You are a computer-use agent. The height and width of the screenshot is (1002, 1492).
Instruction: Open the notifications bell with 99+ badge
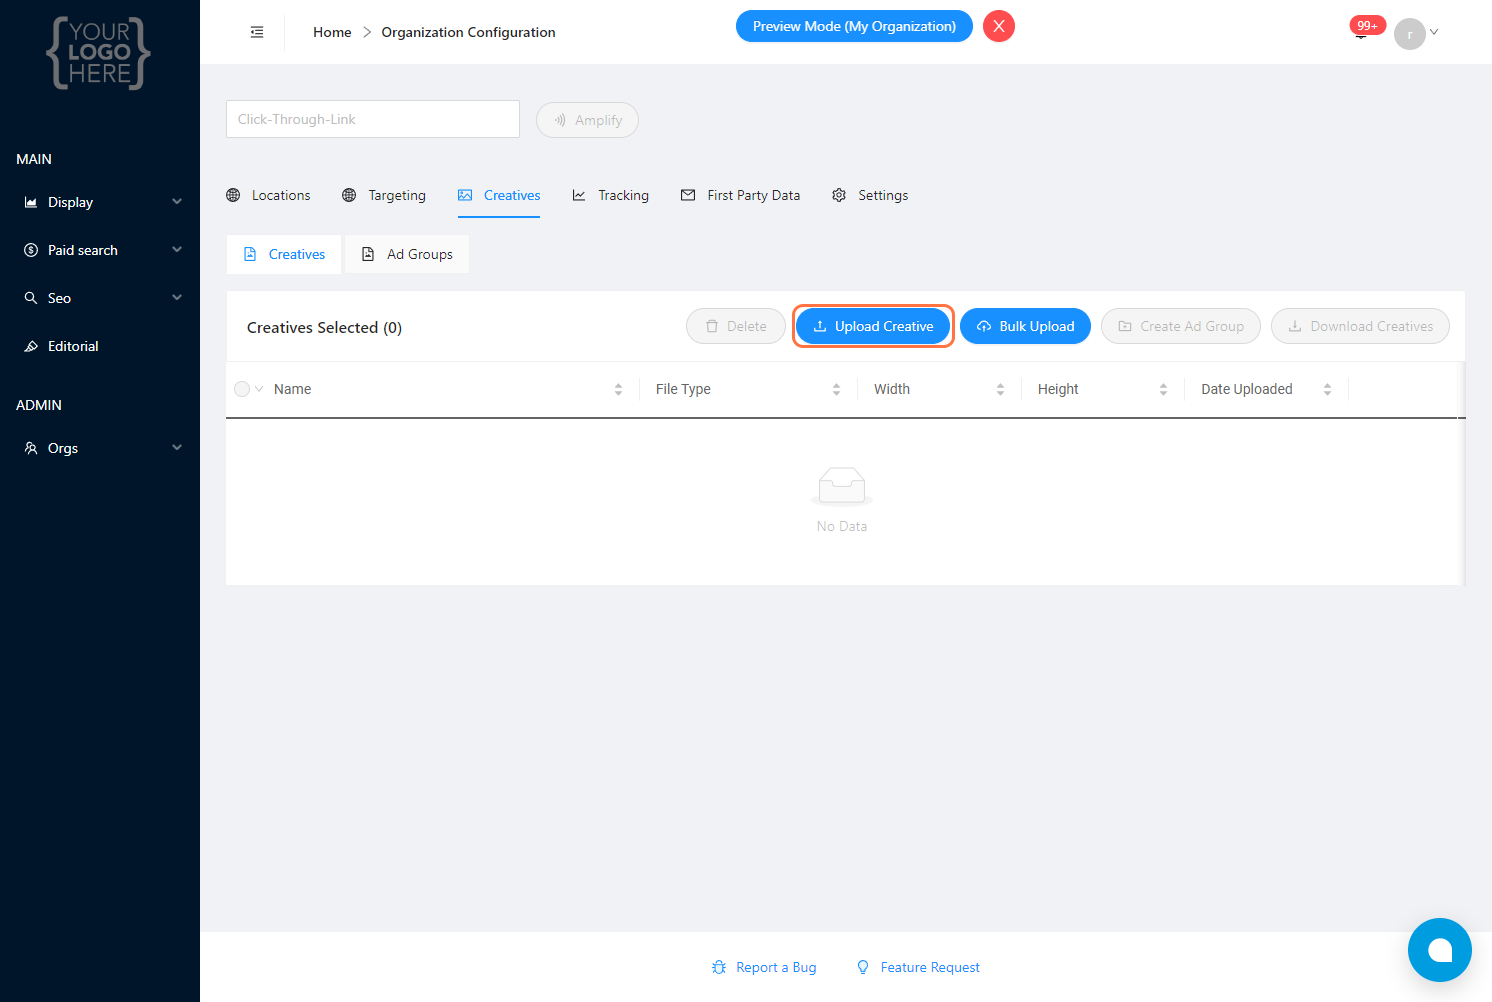click(x=1362, y=31)
